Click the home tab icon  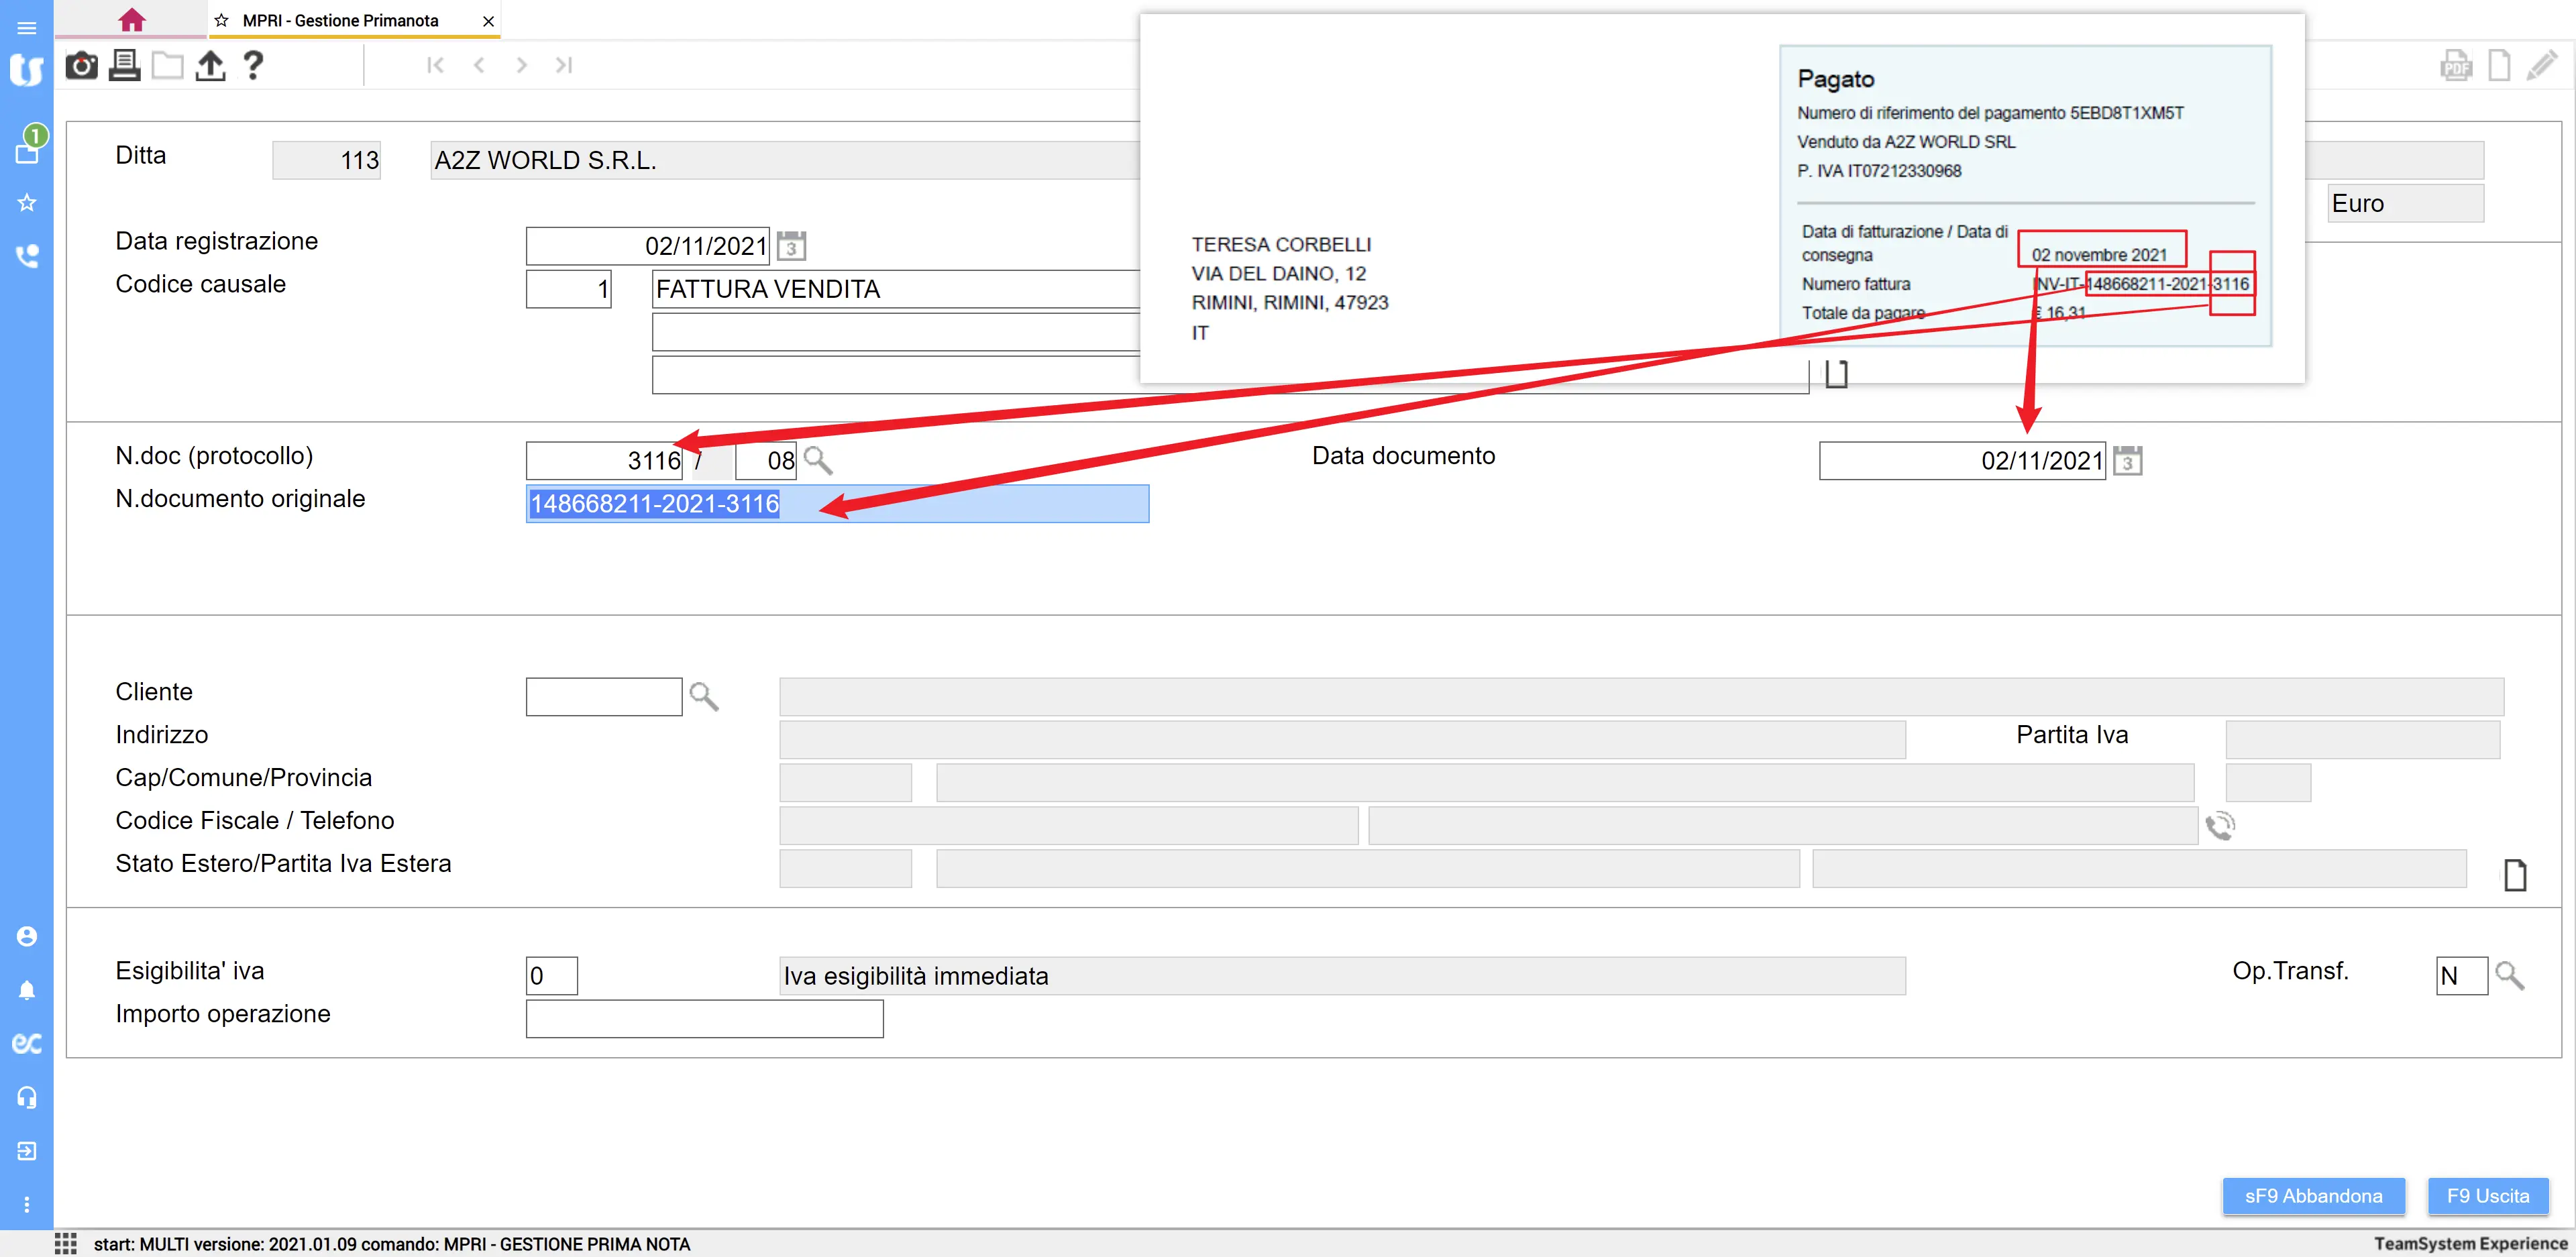(x=131, y=20)
